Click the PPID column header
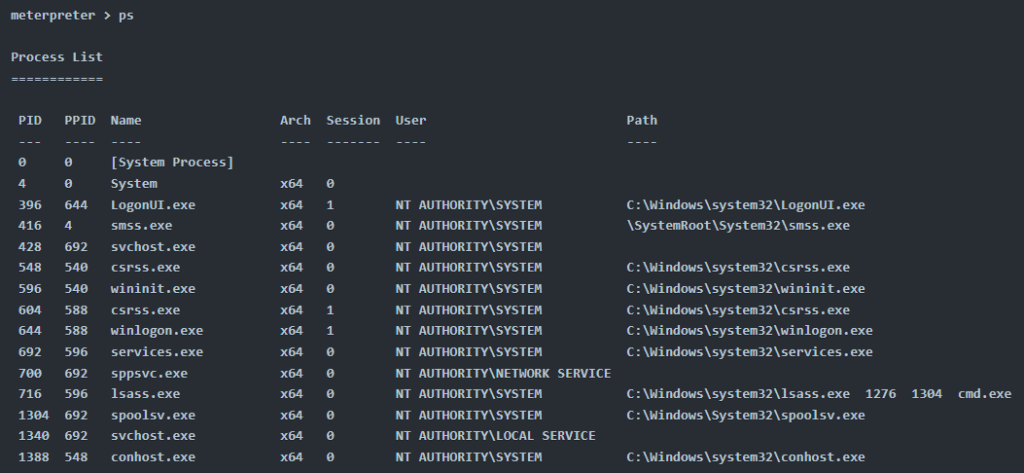Viewport: 1024px width, 473px height. pos(80,120)
